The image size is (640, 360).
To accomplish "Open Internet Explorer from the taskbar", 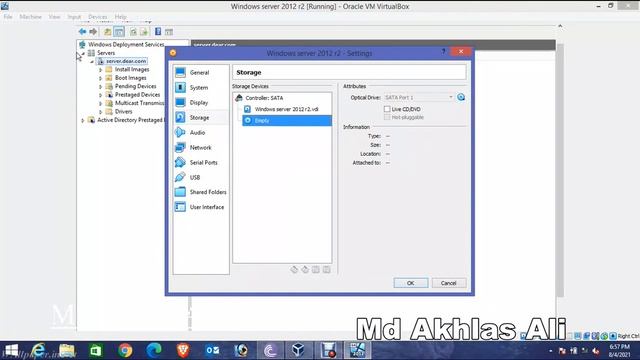I will (x=39, y=351).
